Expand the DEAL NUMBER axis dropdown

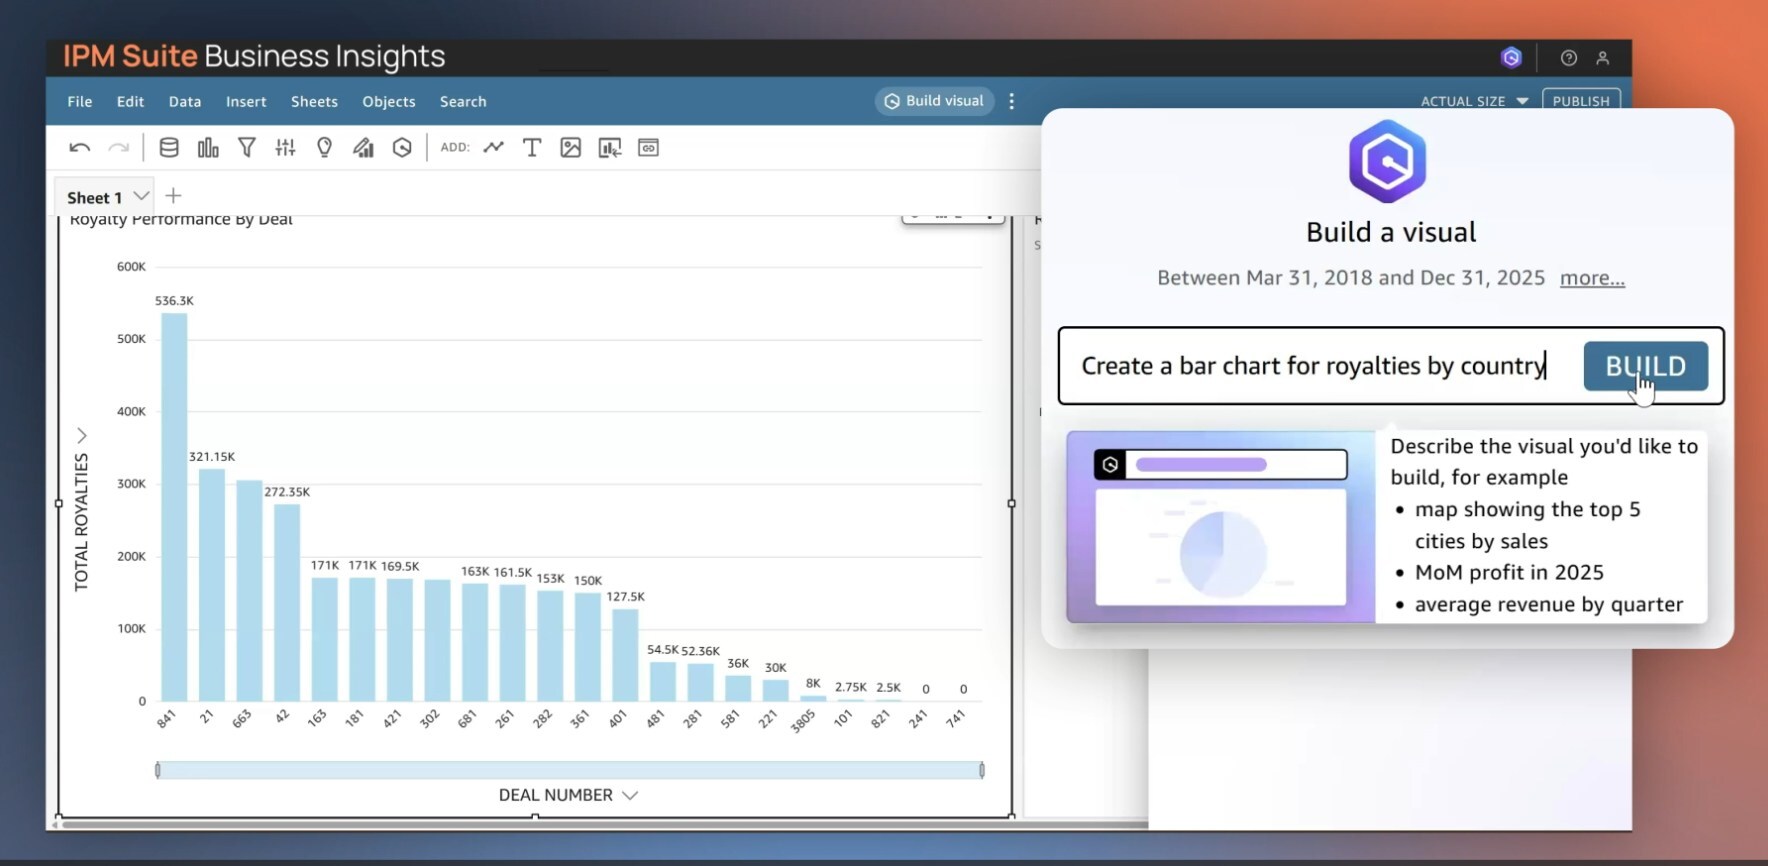[630, 795]
